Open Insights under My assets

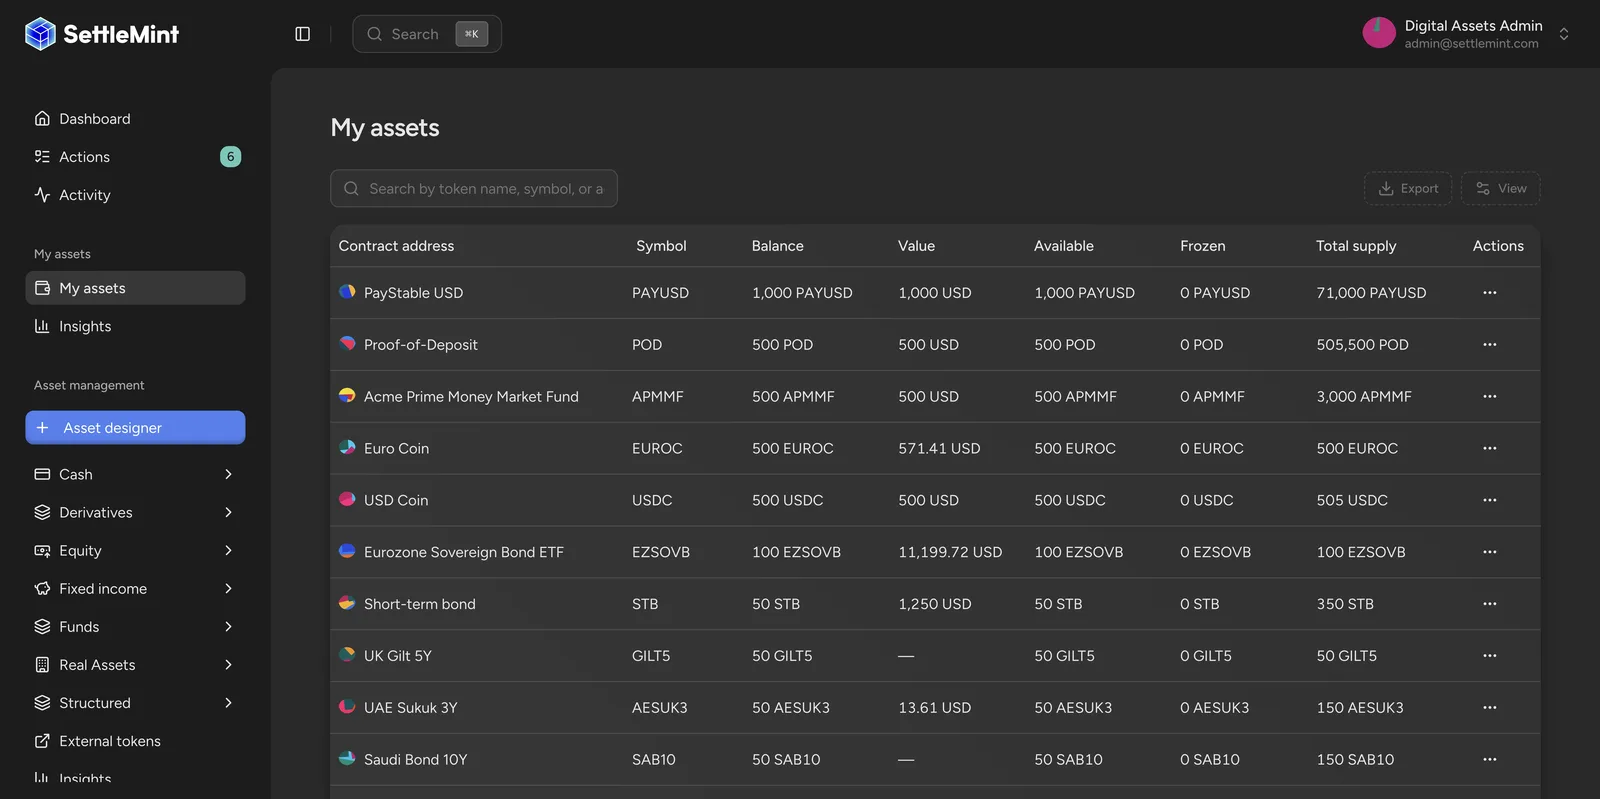coord(135,326)
